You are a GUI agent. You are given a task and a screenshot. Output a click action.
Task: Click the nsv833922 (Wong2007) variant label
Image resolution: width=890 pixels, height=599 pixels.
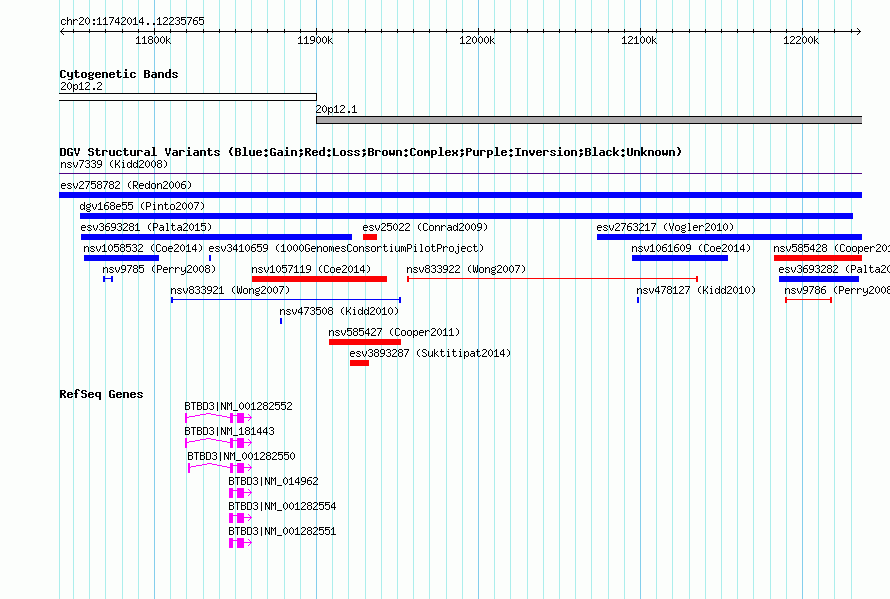466,269
